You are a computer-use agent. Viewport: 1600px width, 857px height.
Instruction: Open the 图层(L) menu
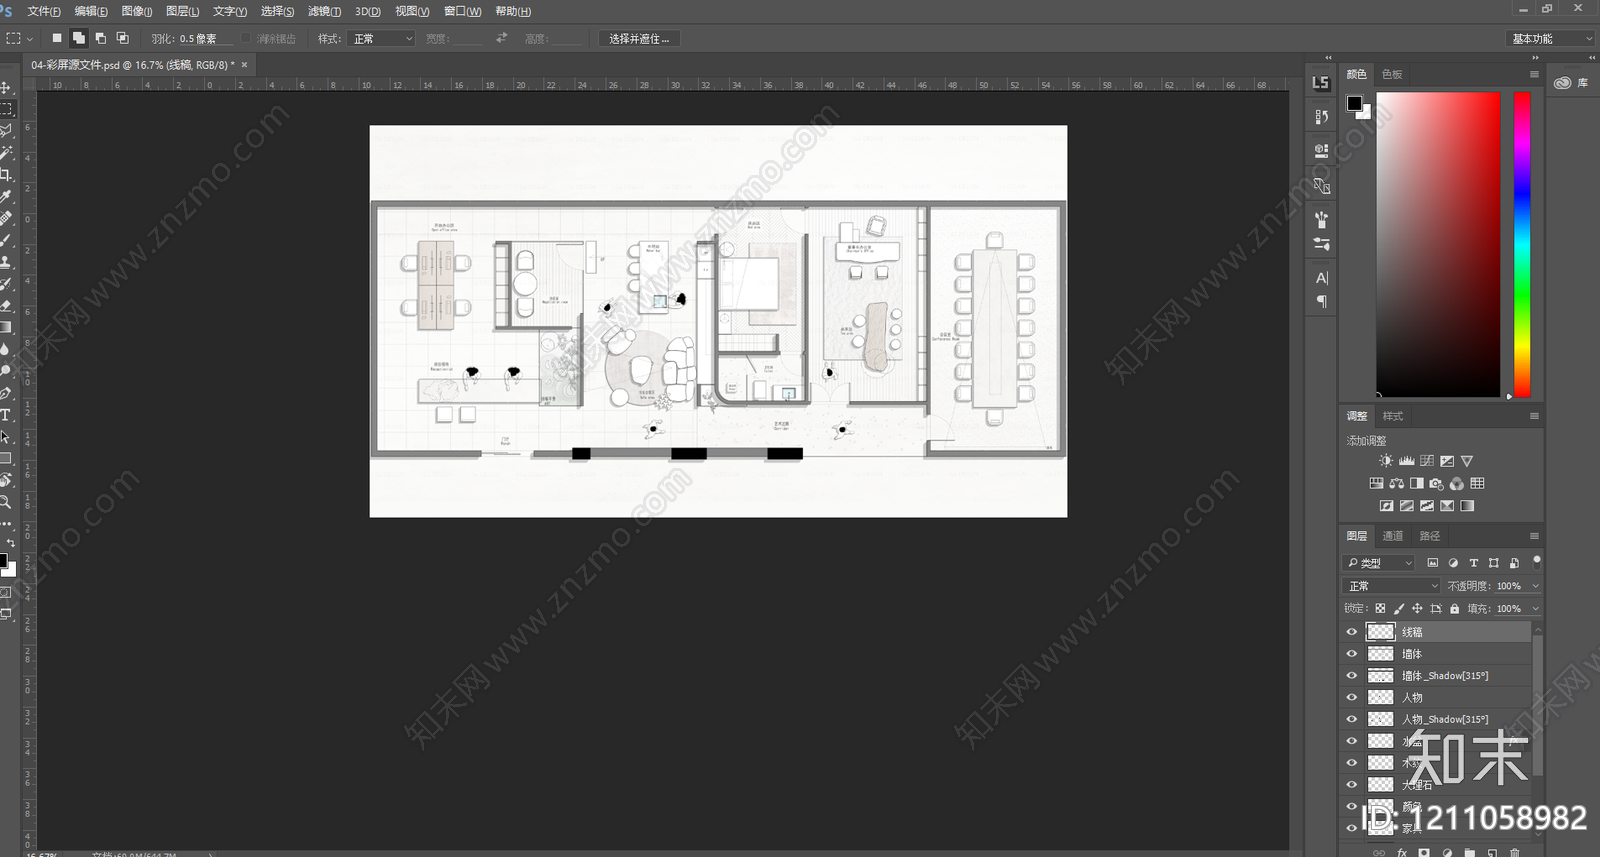(182, 11)
